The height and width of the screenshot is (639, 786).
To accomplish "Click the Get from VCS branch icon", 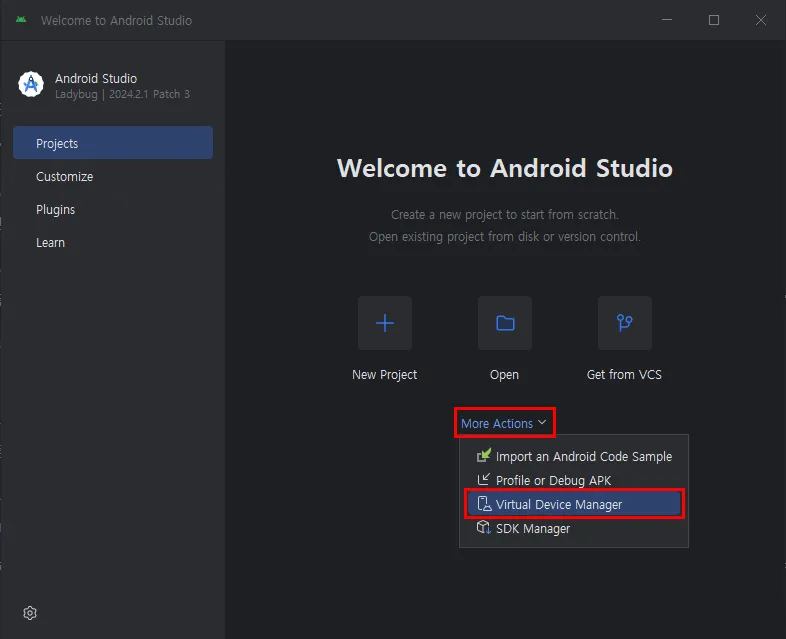I will (x=625, y=323).
